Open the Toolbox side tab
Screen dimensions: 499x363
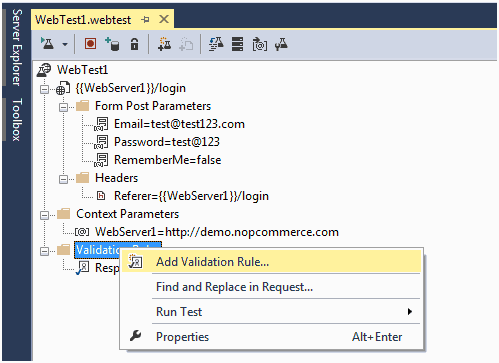coord(17,119)
